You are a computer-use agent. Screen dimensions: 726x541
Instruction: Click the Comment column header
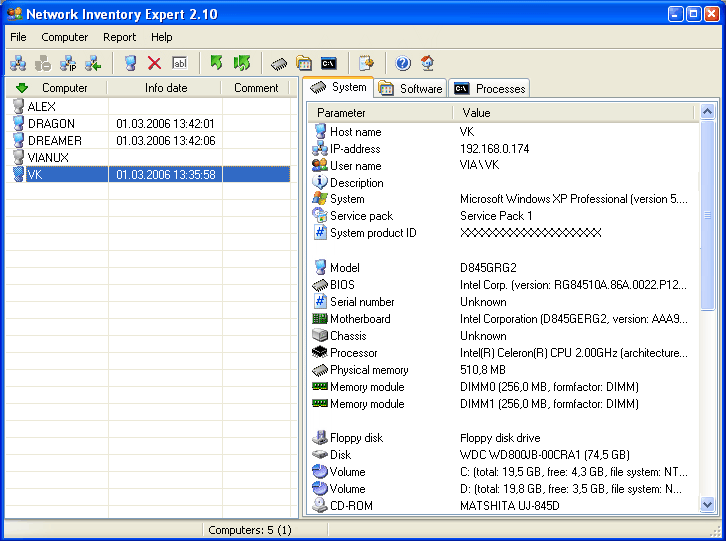256,88
